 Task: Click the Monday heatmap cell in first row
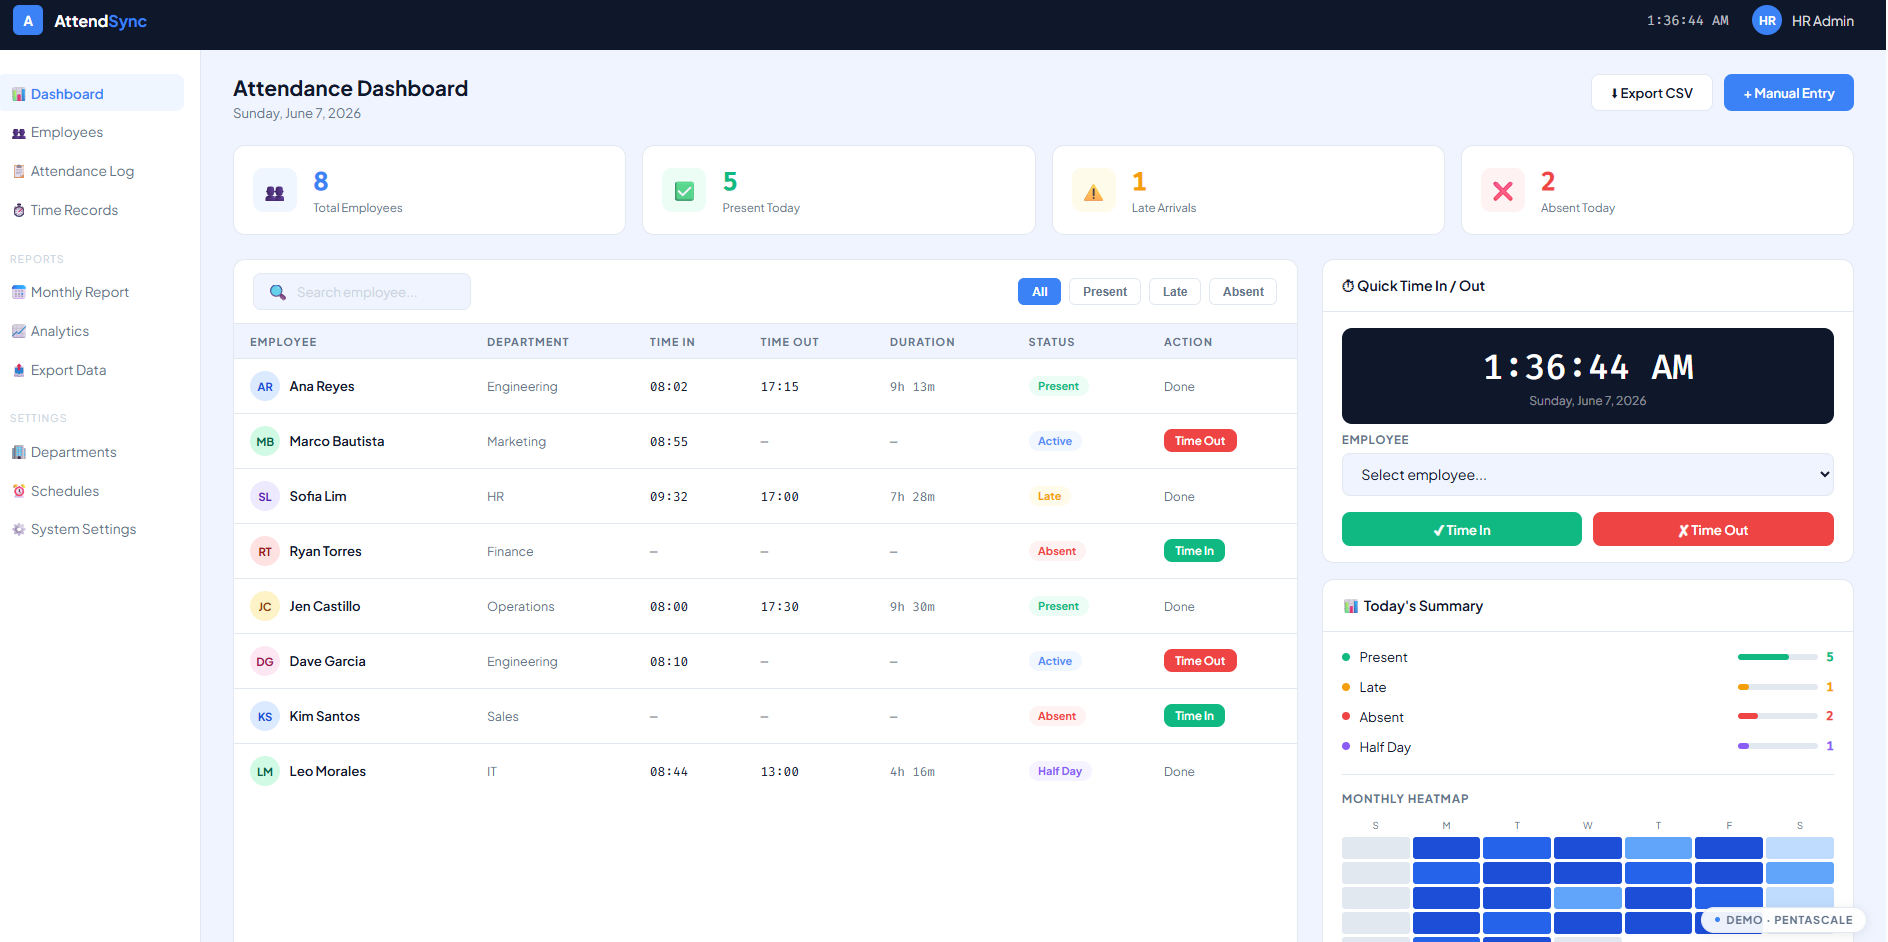point(1446,848)
